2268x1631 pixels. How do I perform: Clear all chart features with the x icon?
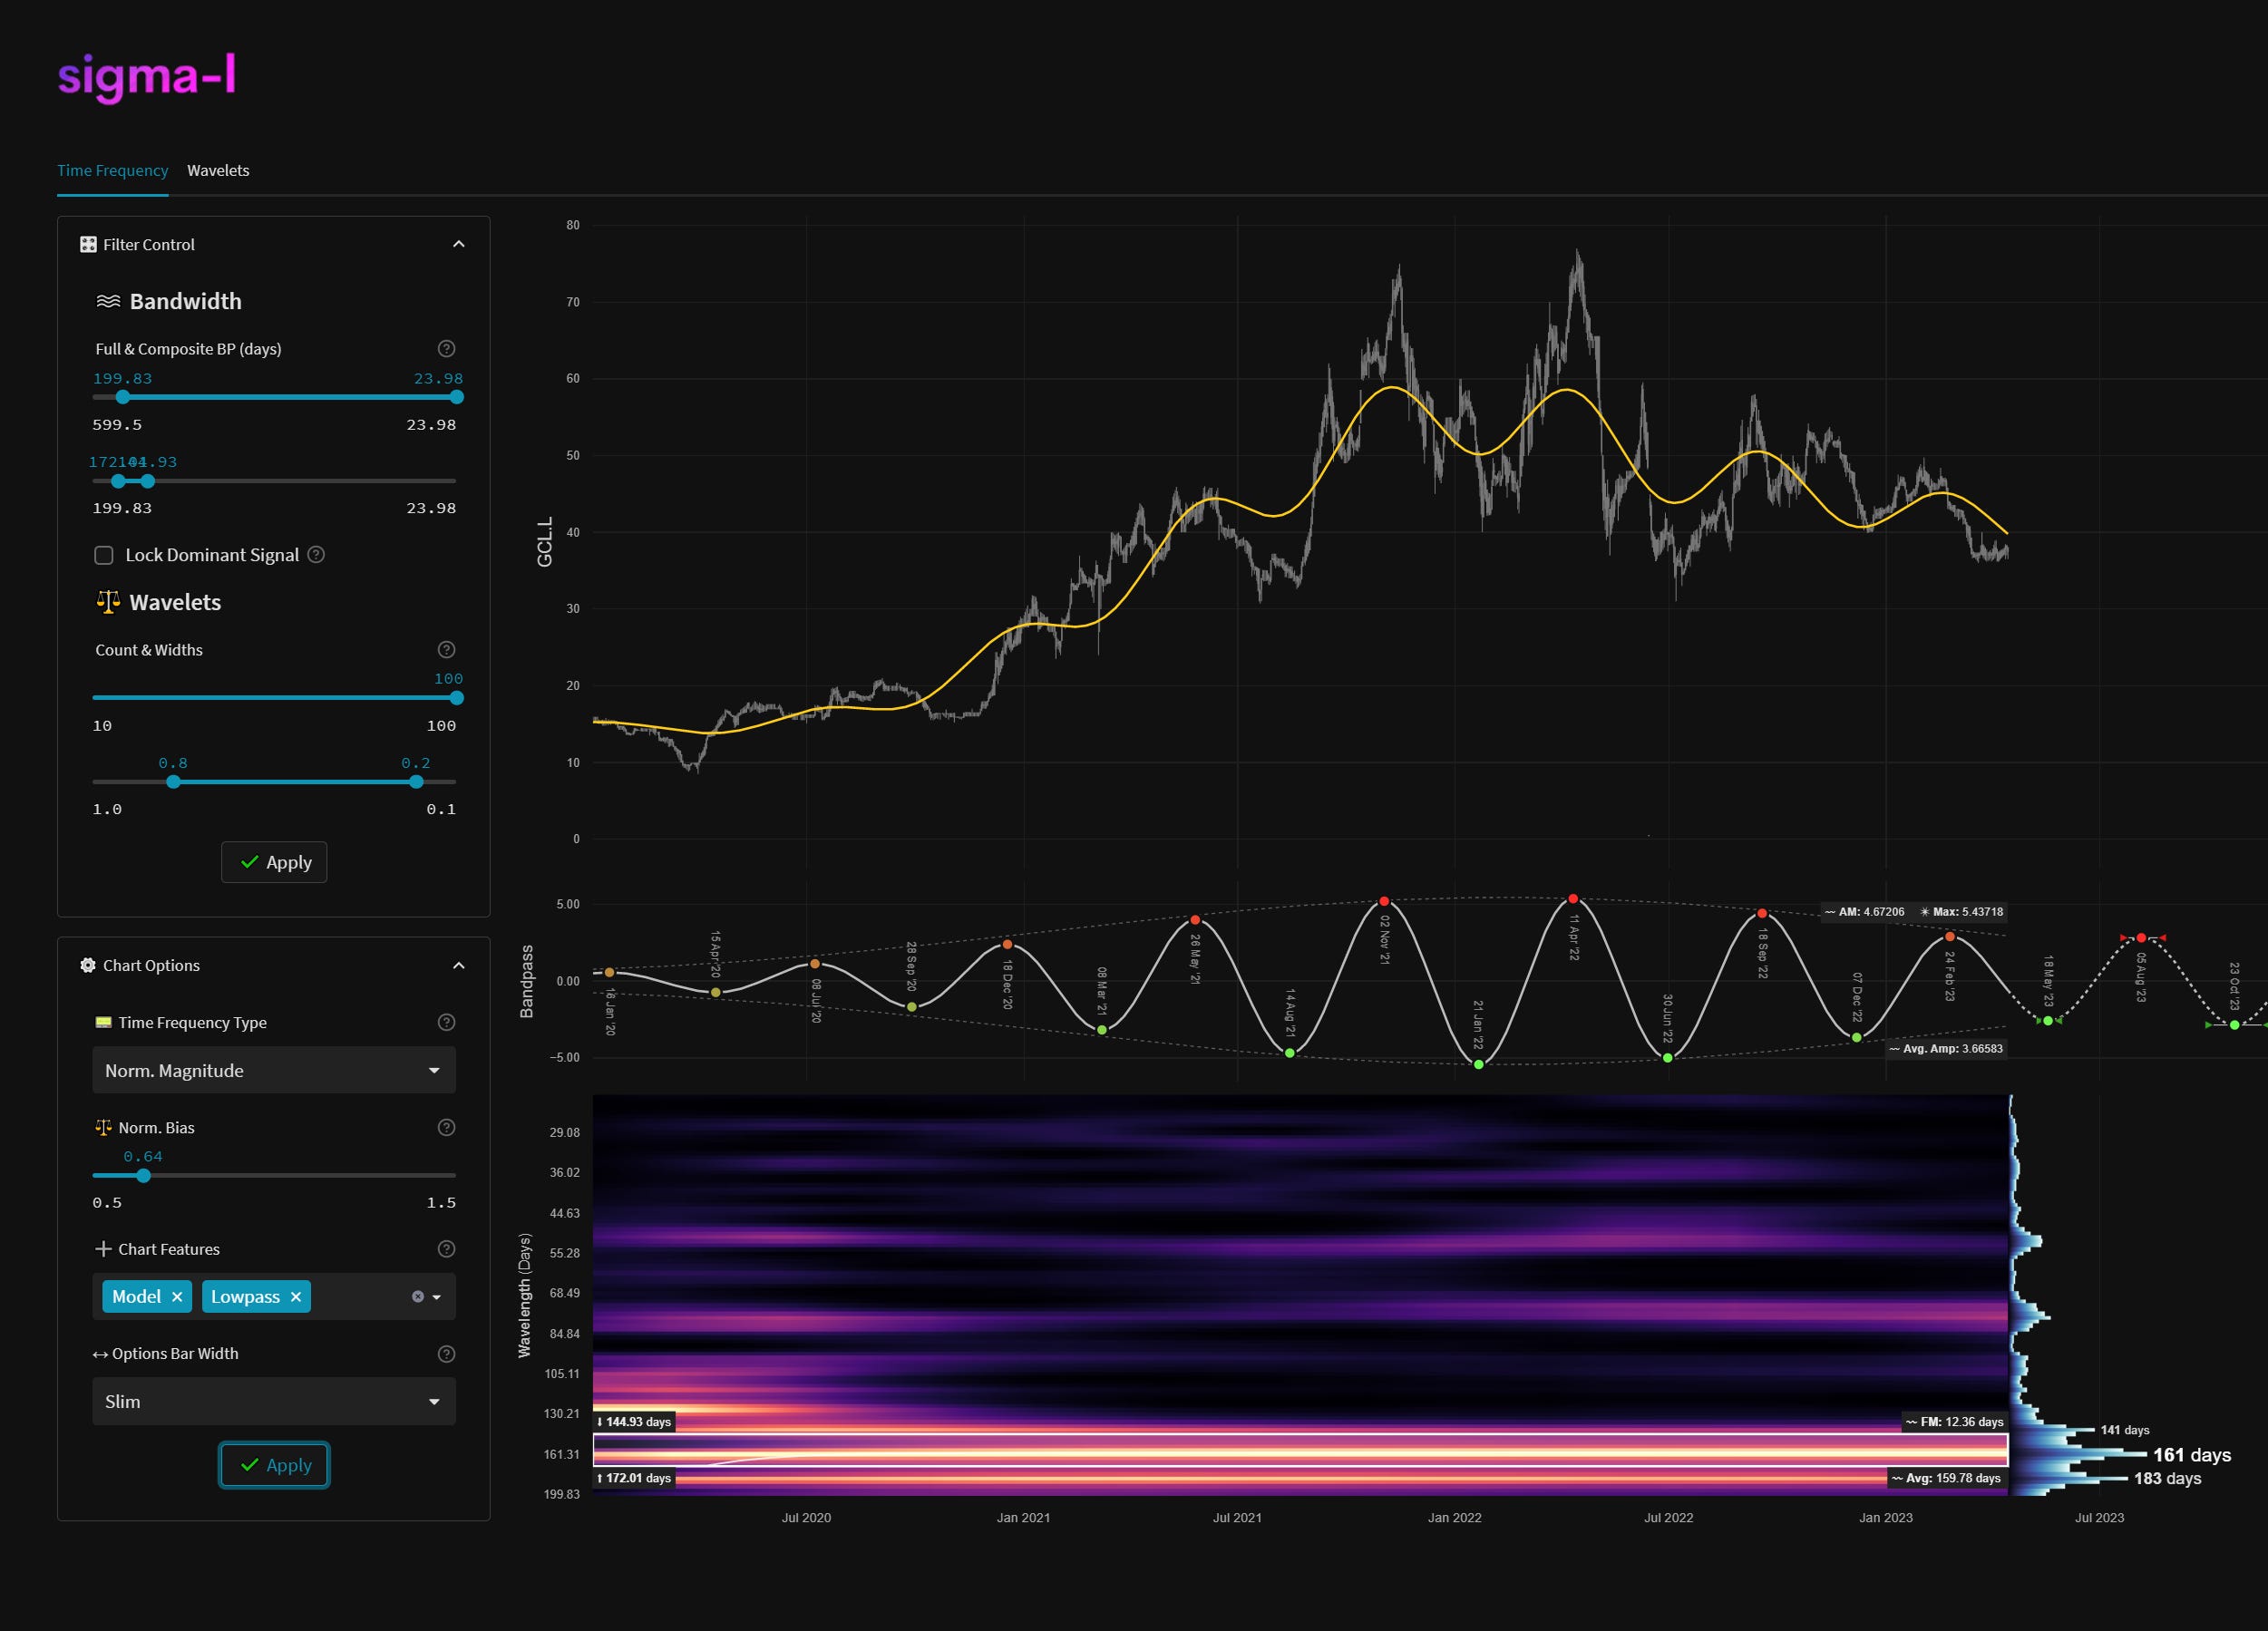(418, 1296)
